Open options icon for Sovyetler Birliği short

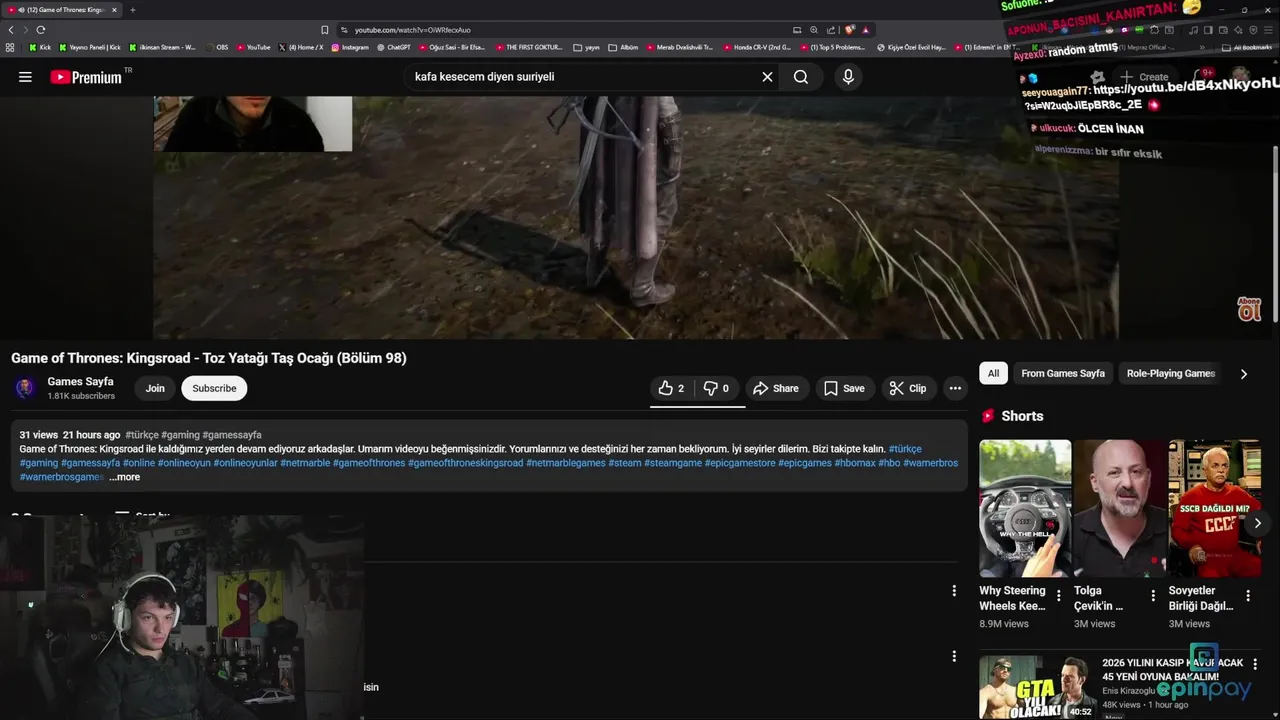click(1247, 597)
